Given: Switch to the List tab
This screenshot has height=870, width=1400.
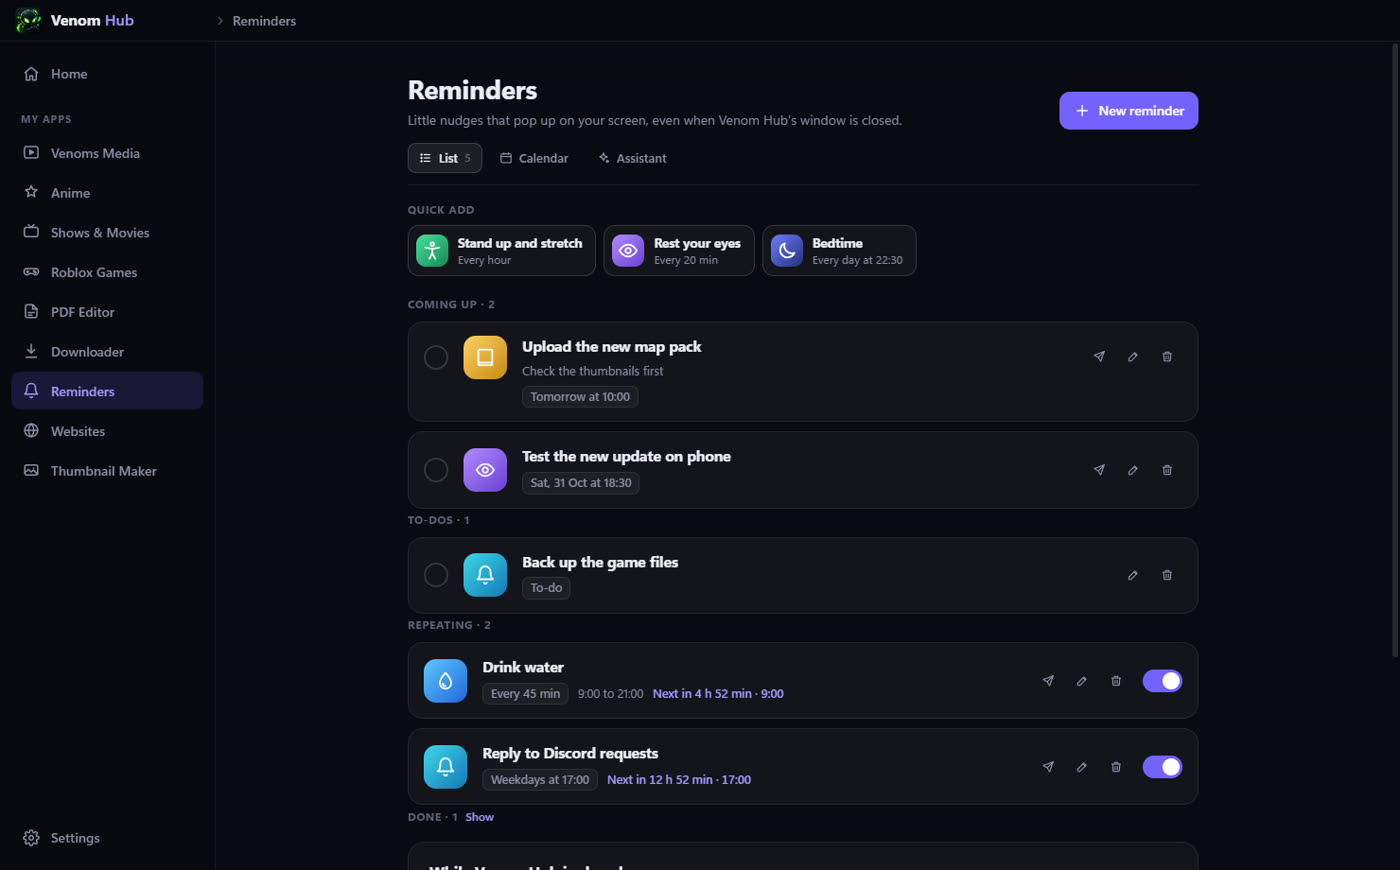Looking at the screenshot, I should (445, 158).
